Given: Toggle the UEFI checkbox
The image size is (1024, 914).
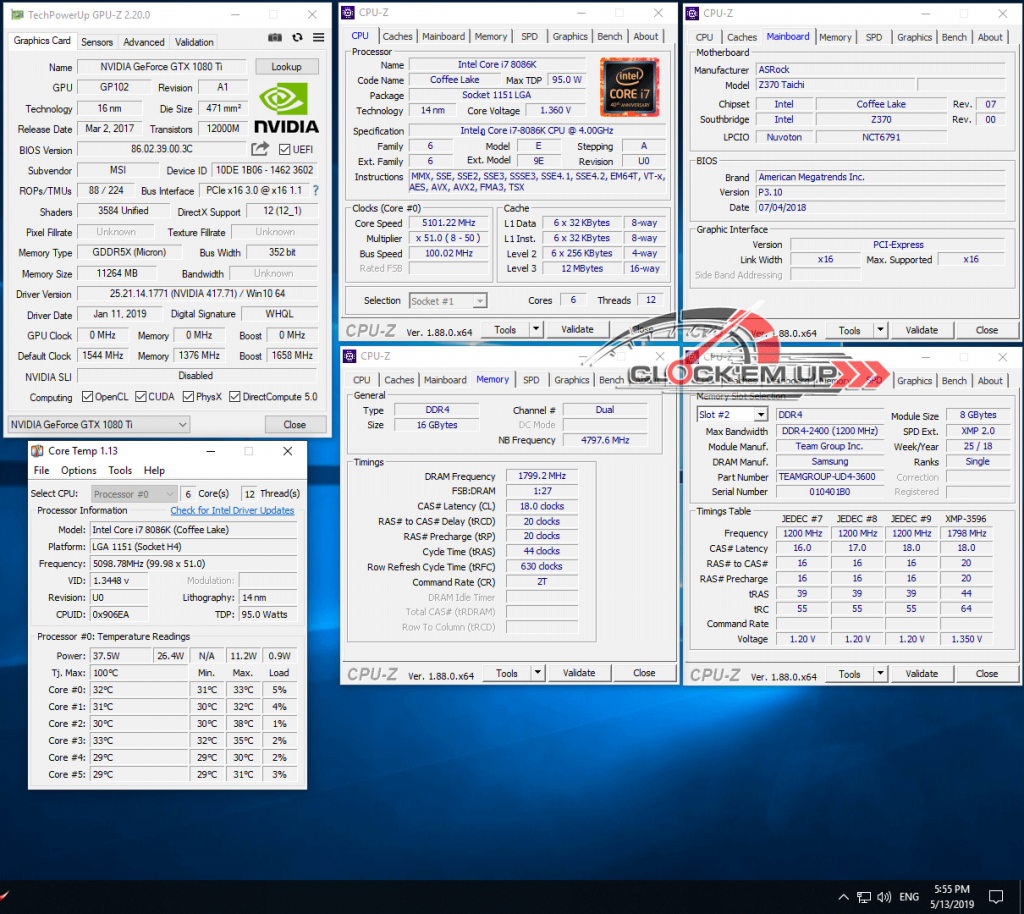Looking at the screenshot, I should (x=285, y=150).
